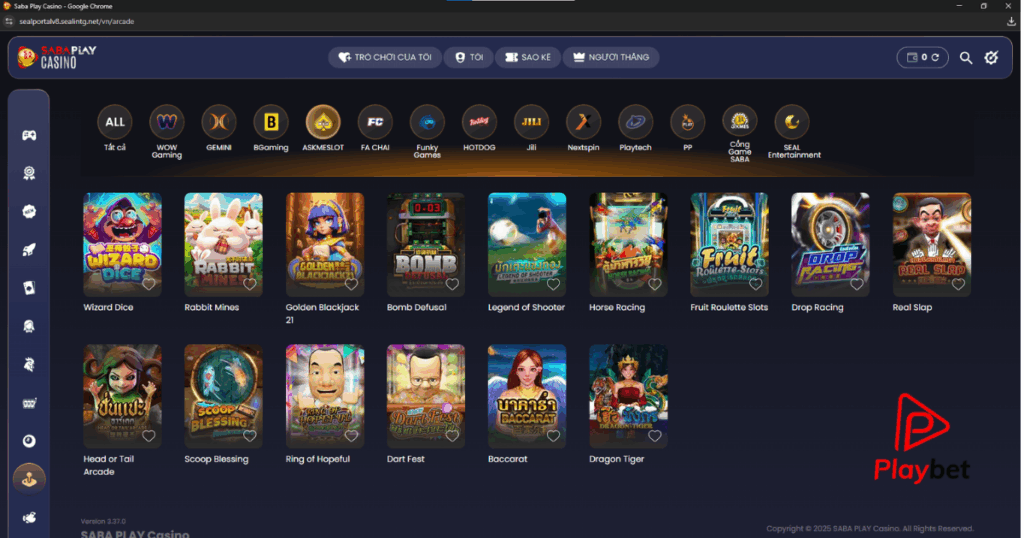Viewport: 1024px width, 538px height.
Task: Favorite Golden Blackjack 21 with heart
Action: [x=351, y=284]
